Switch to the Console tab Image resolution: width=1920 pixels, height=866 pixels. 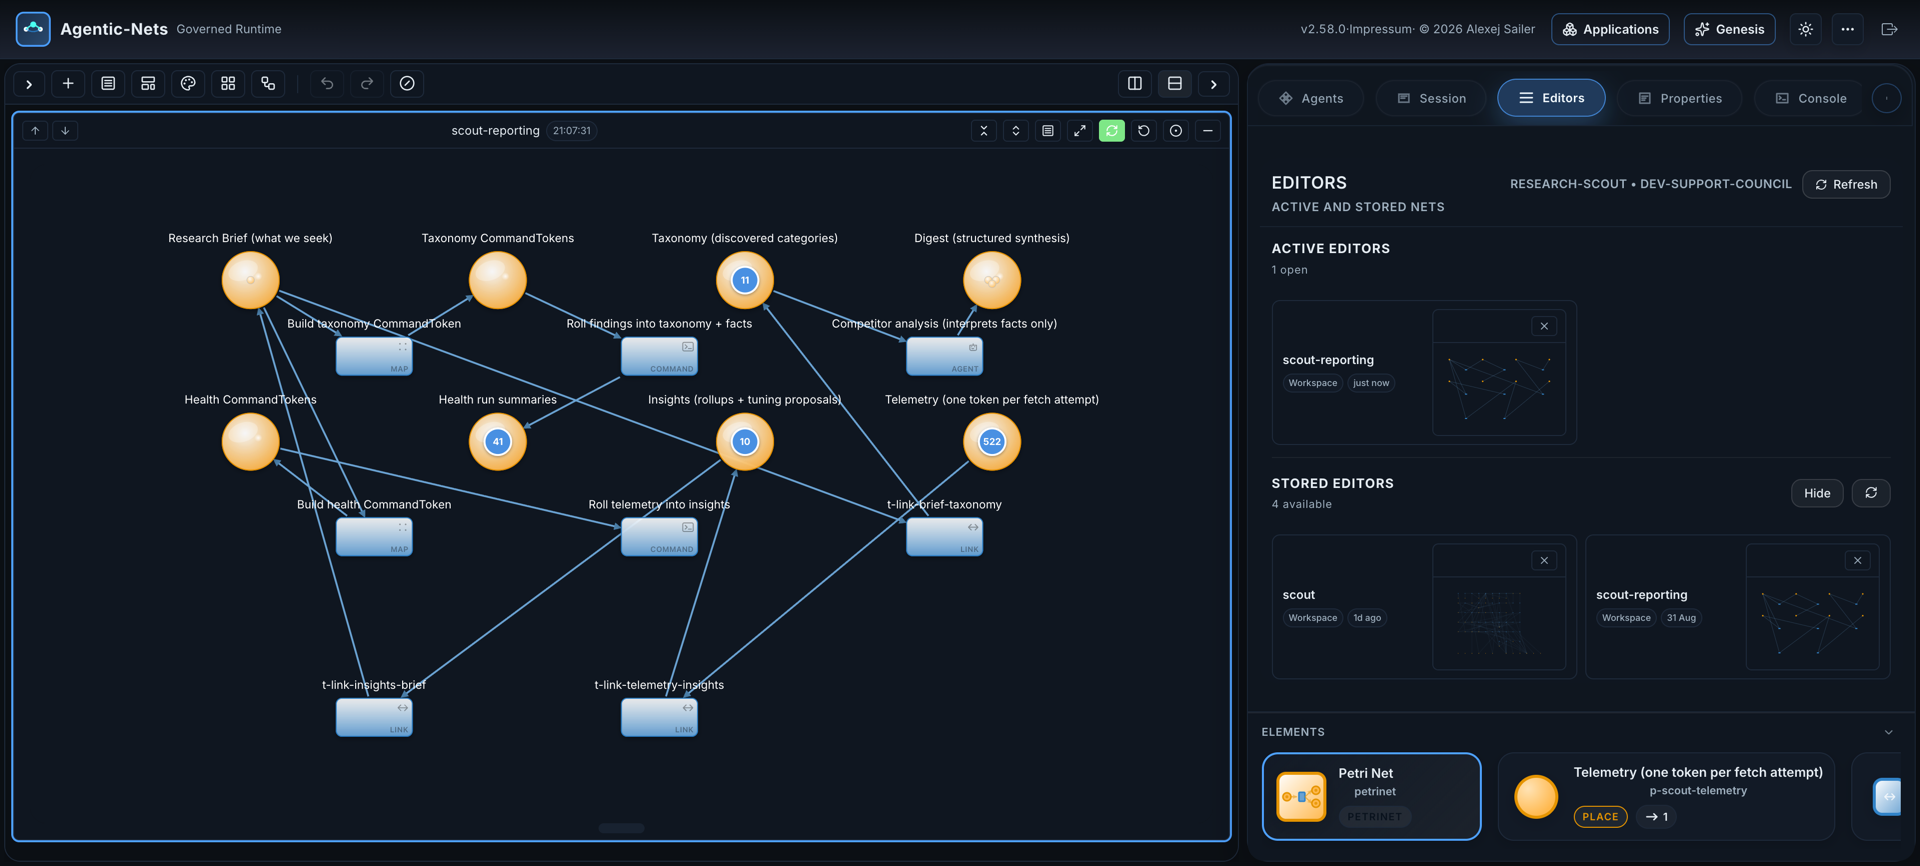coord(1811,98)
